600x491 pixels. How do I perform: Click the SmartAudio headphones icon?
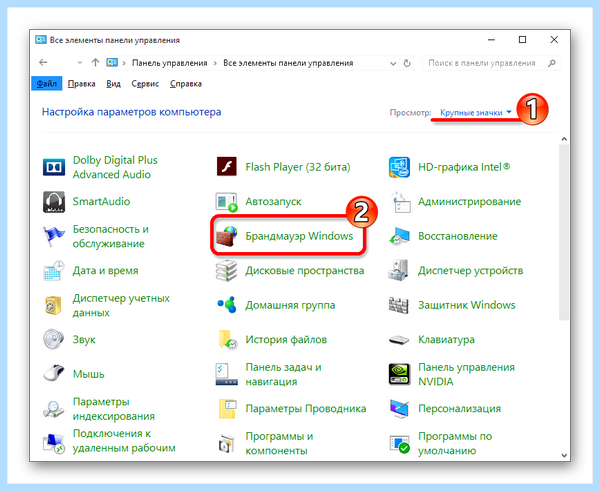click(x=54, y=202)
